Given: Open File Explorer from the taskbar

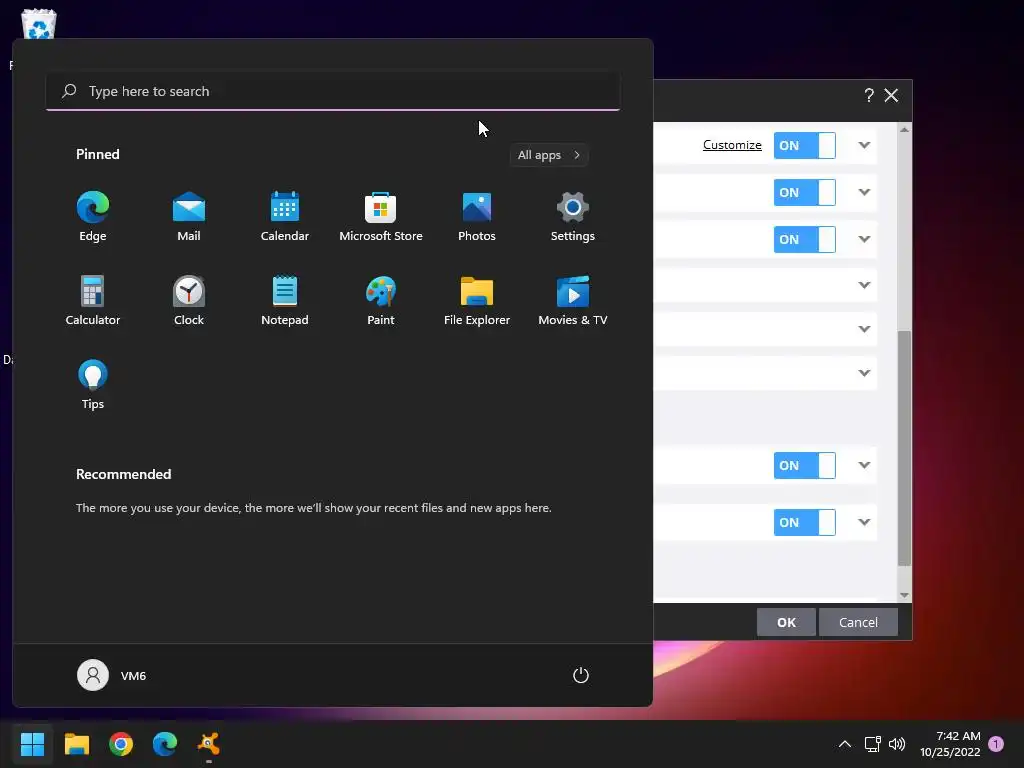Looking at the screenshot, I should click(76, 744).
